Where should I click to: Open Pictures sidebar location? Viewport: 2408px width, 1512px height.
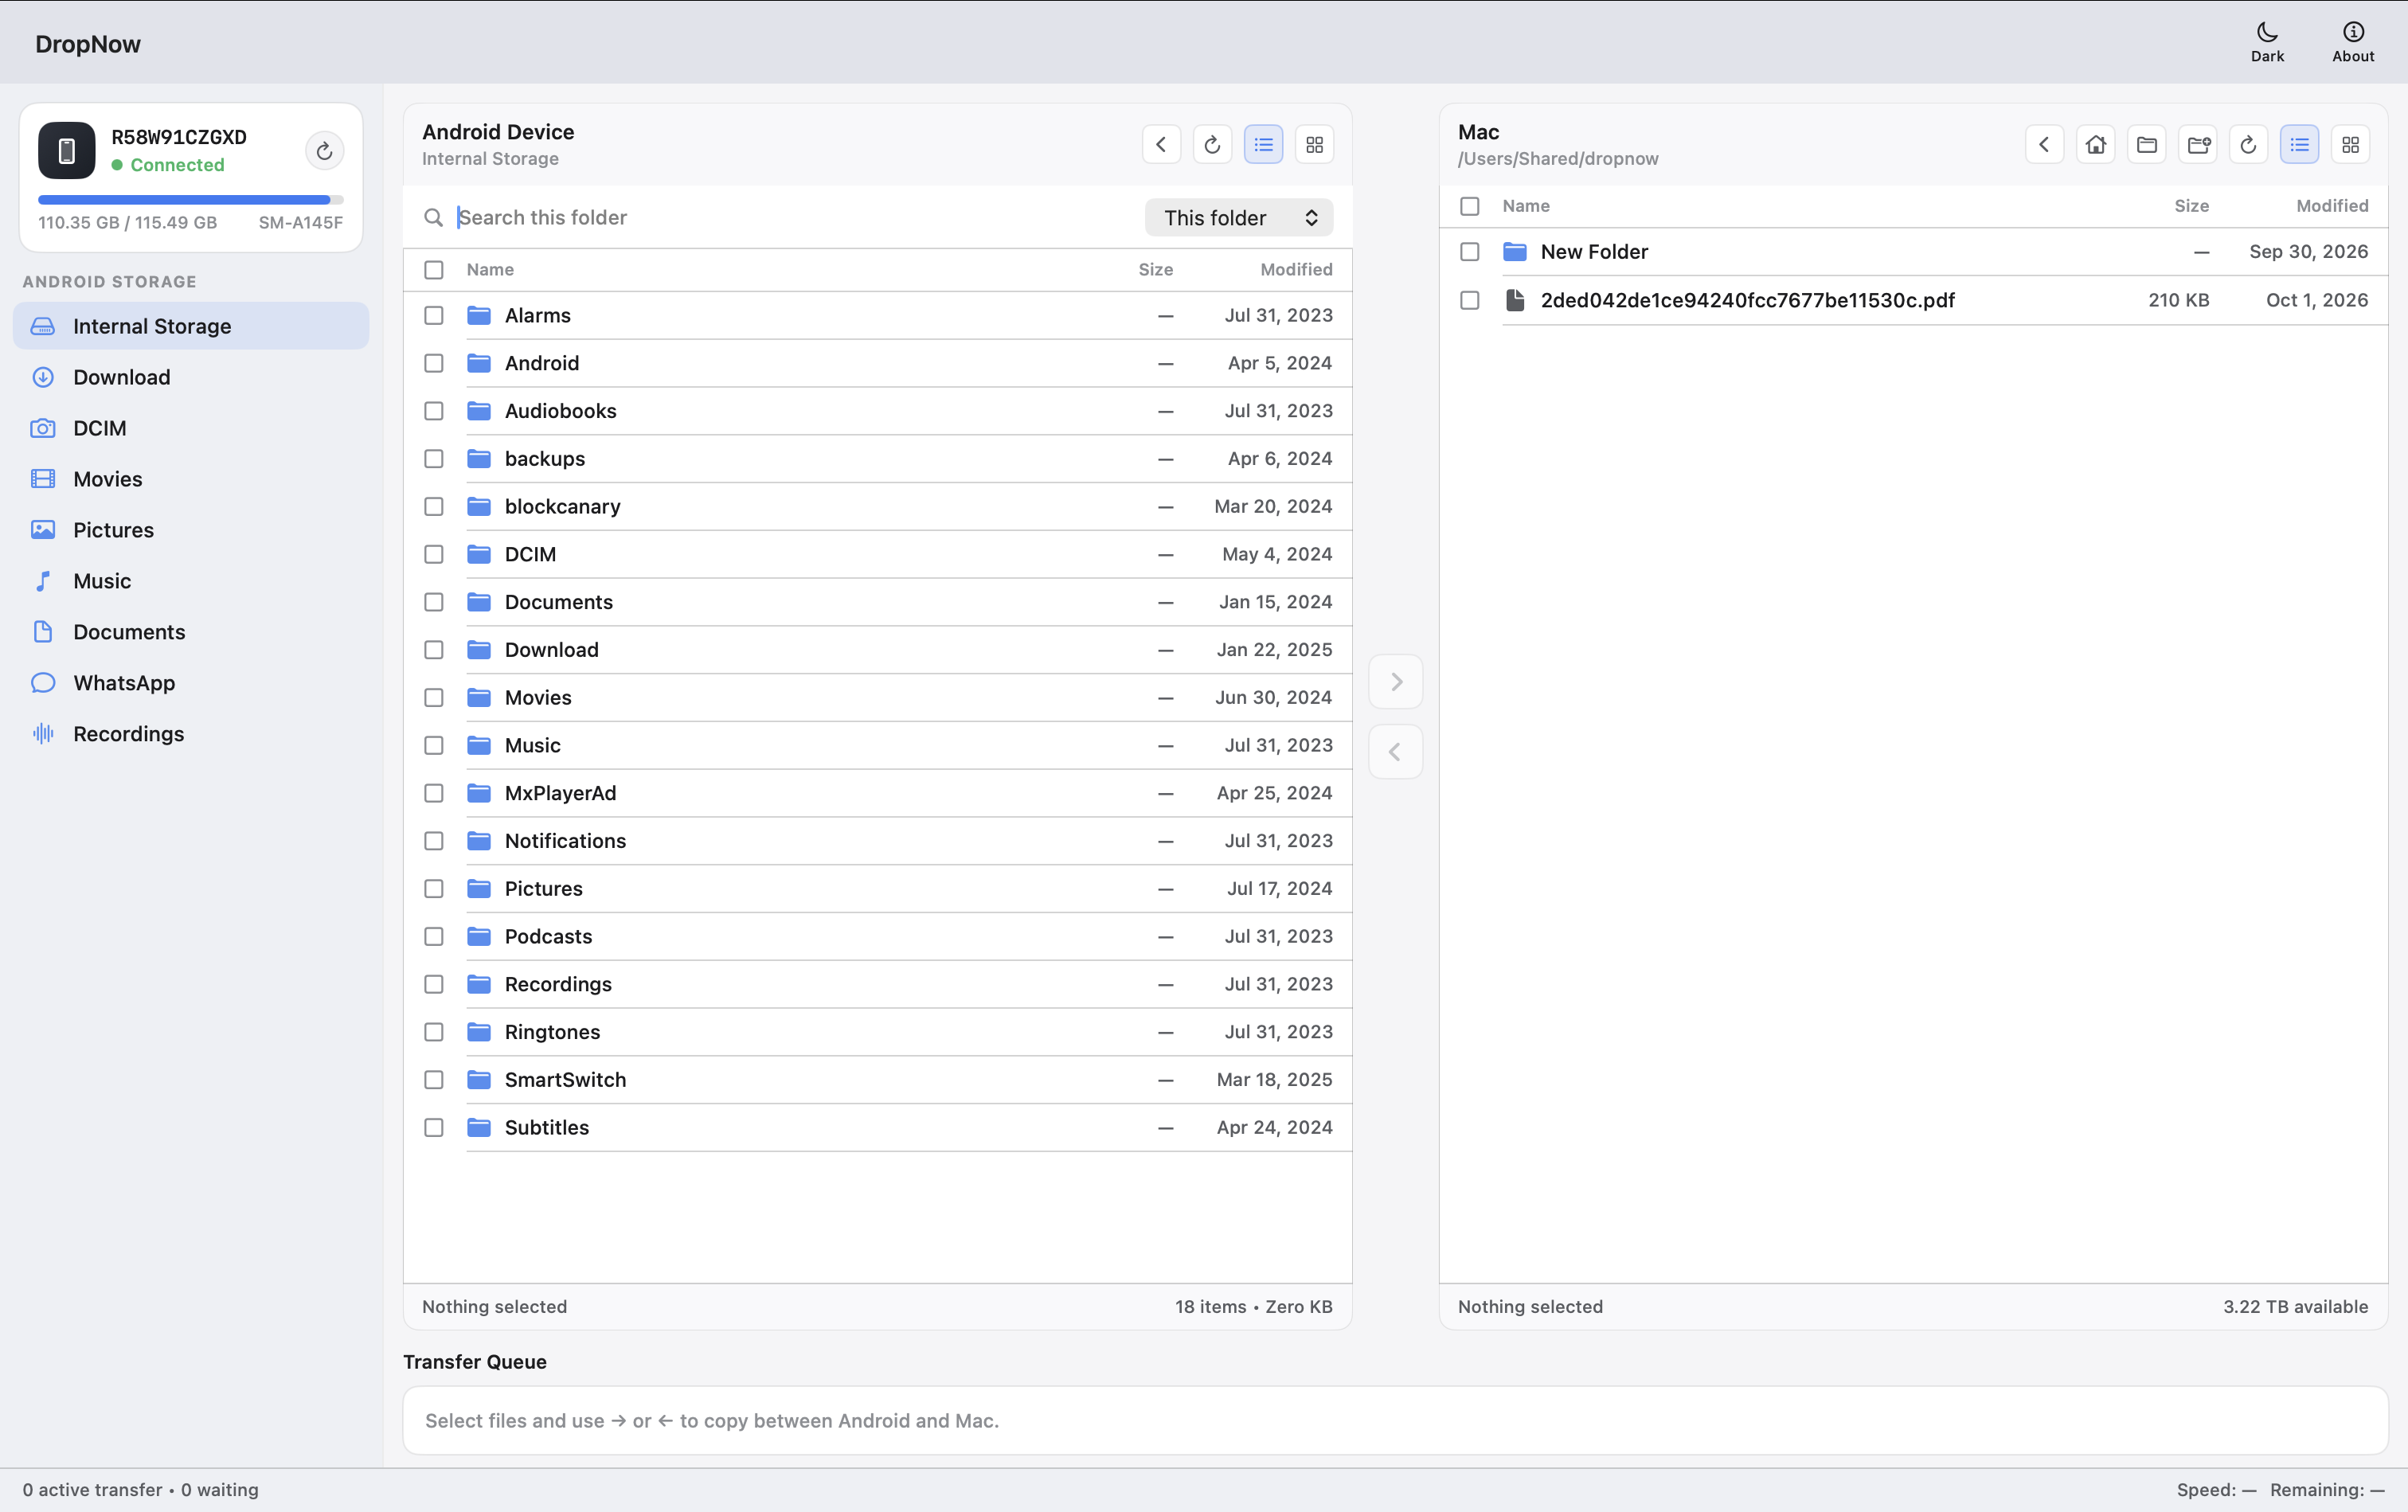191,530
